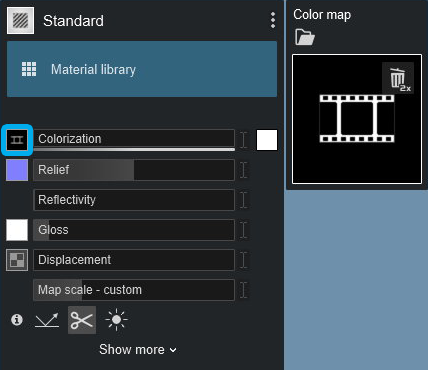Click the Displacement map checker icon

tap(17, 260)
